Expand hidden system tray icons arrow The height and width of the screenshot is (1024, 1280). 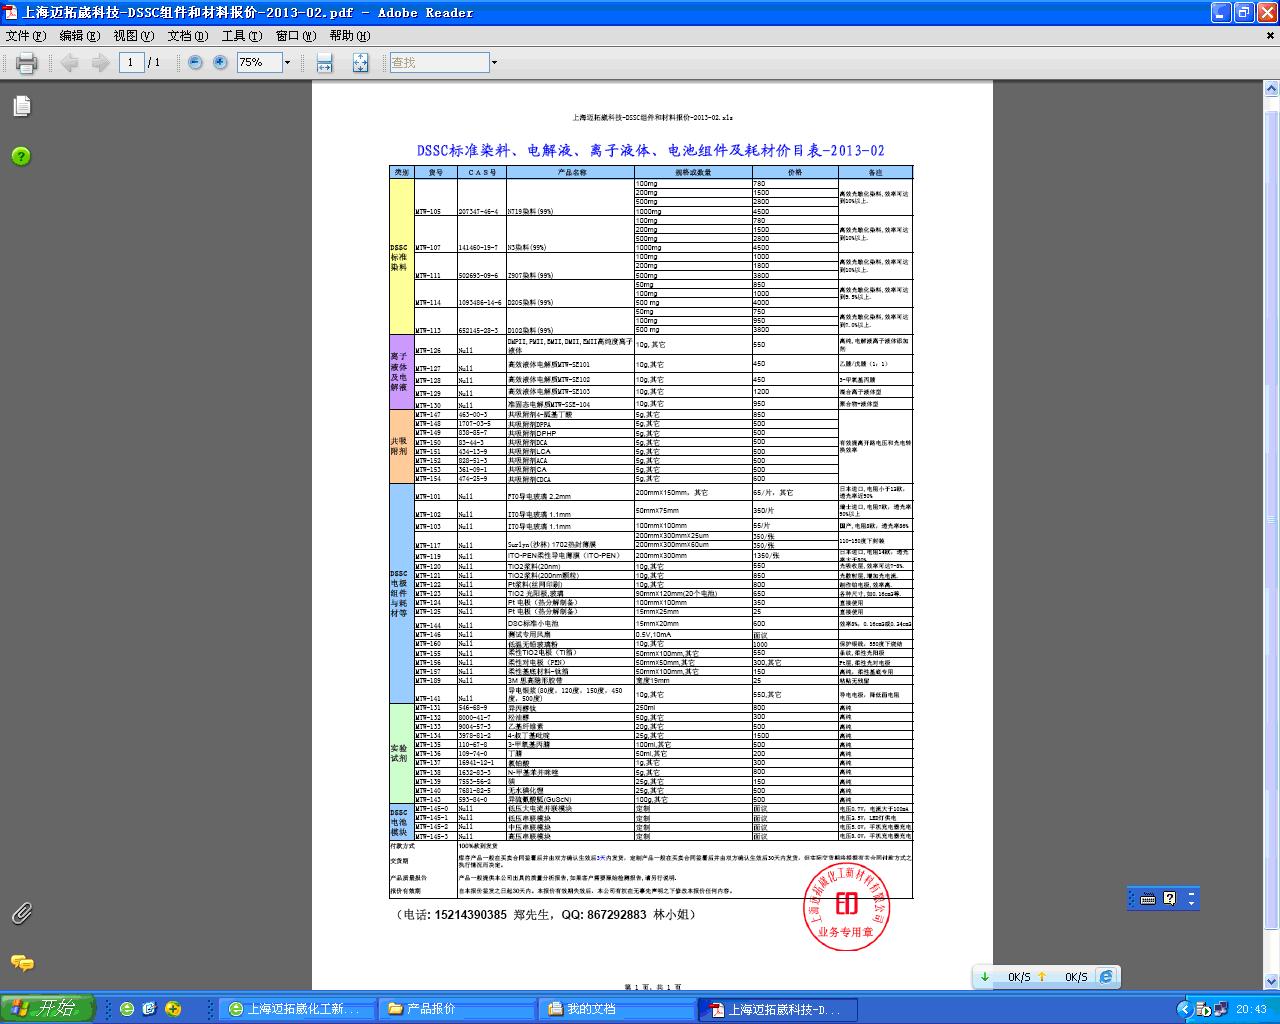click(1185, 1009)
